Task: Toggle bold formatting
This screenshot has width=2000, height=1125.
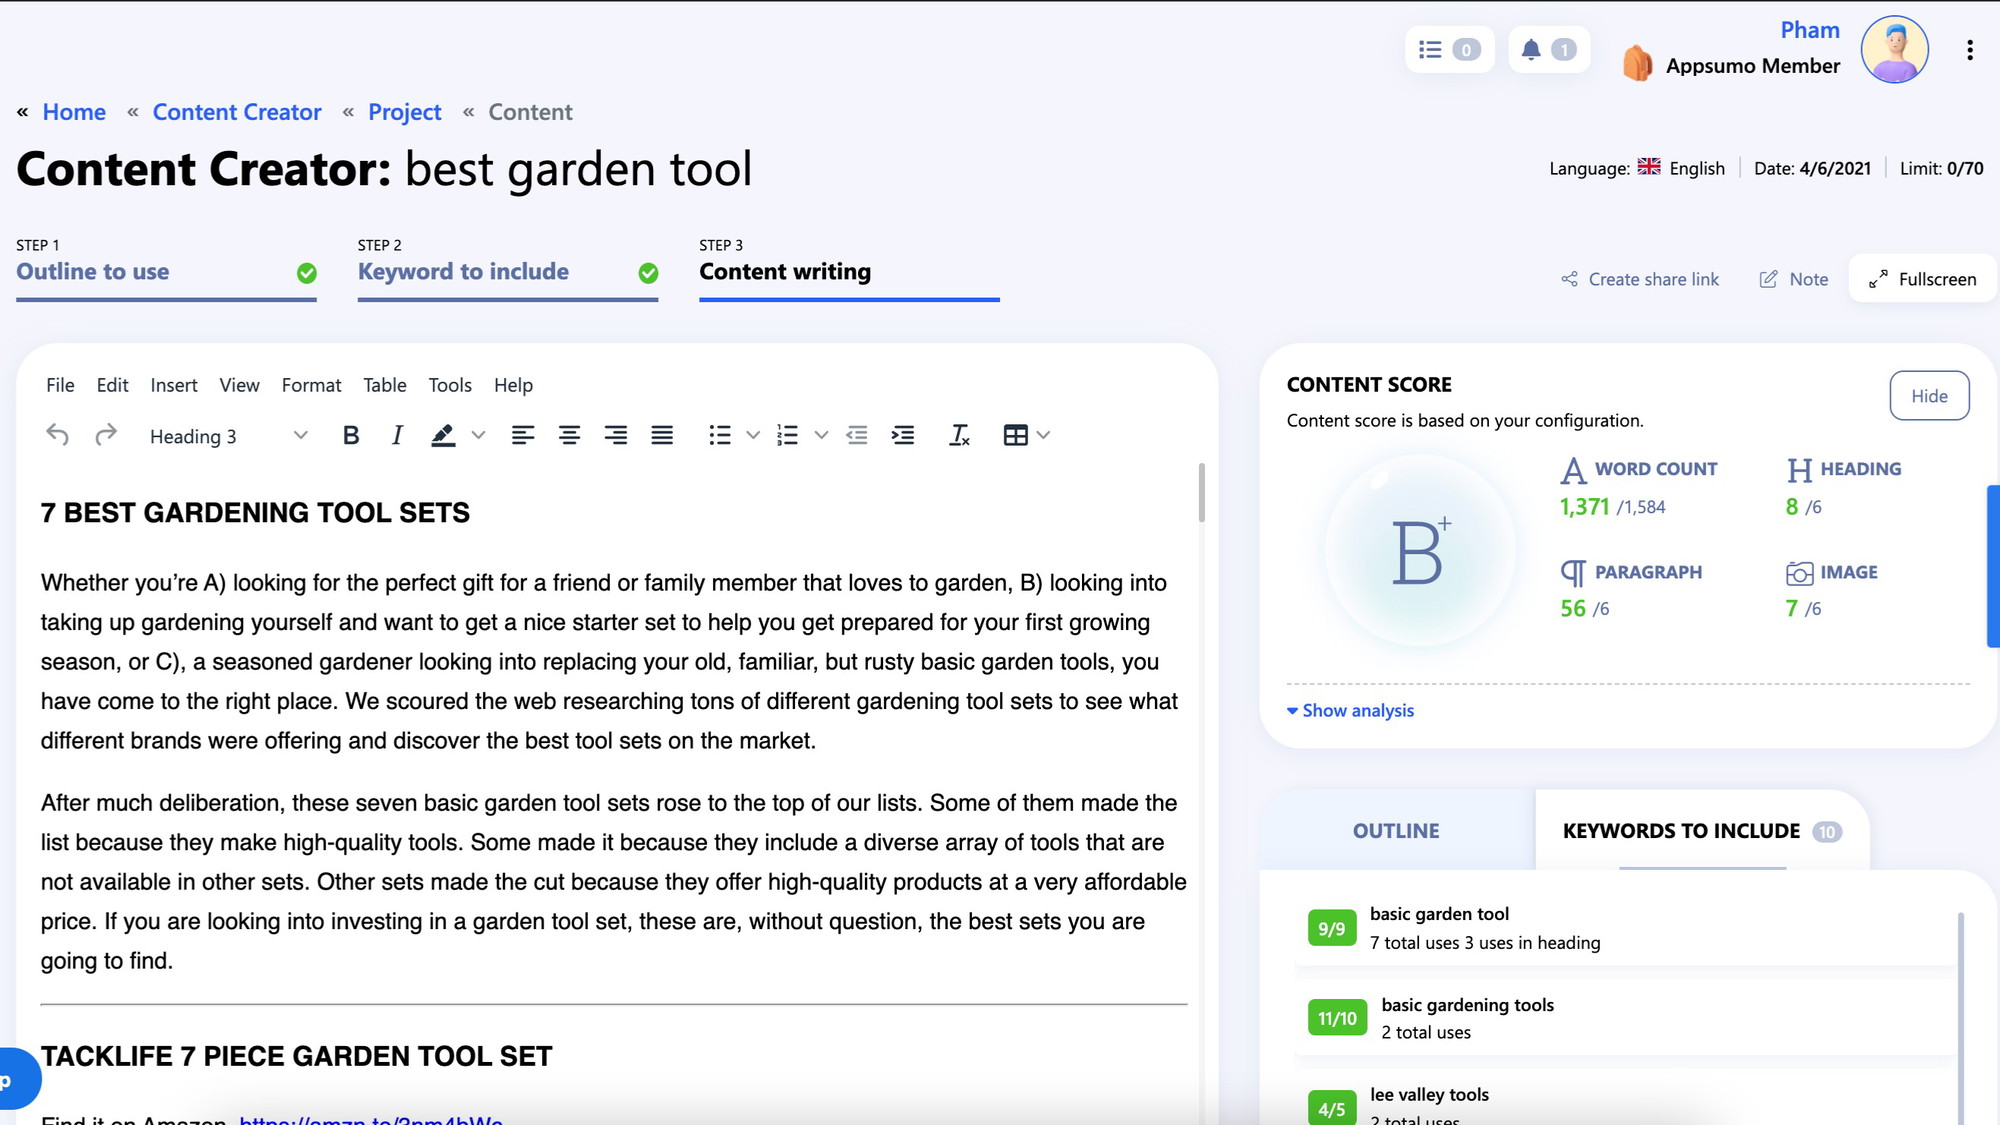Action: (351, 435)
